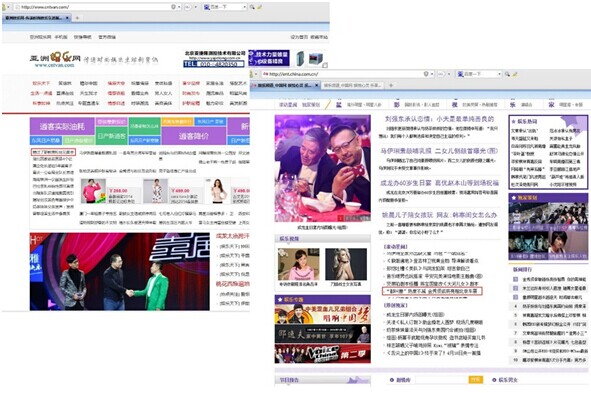Click the 家 section nav icon

[551, 104]
